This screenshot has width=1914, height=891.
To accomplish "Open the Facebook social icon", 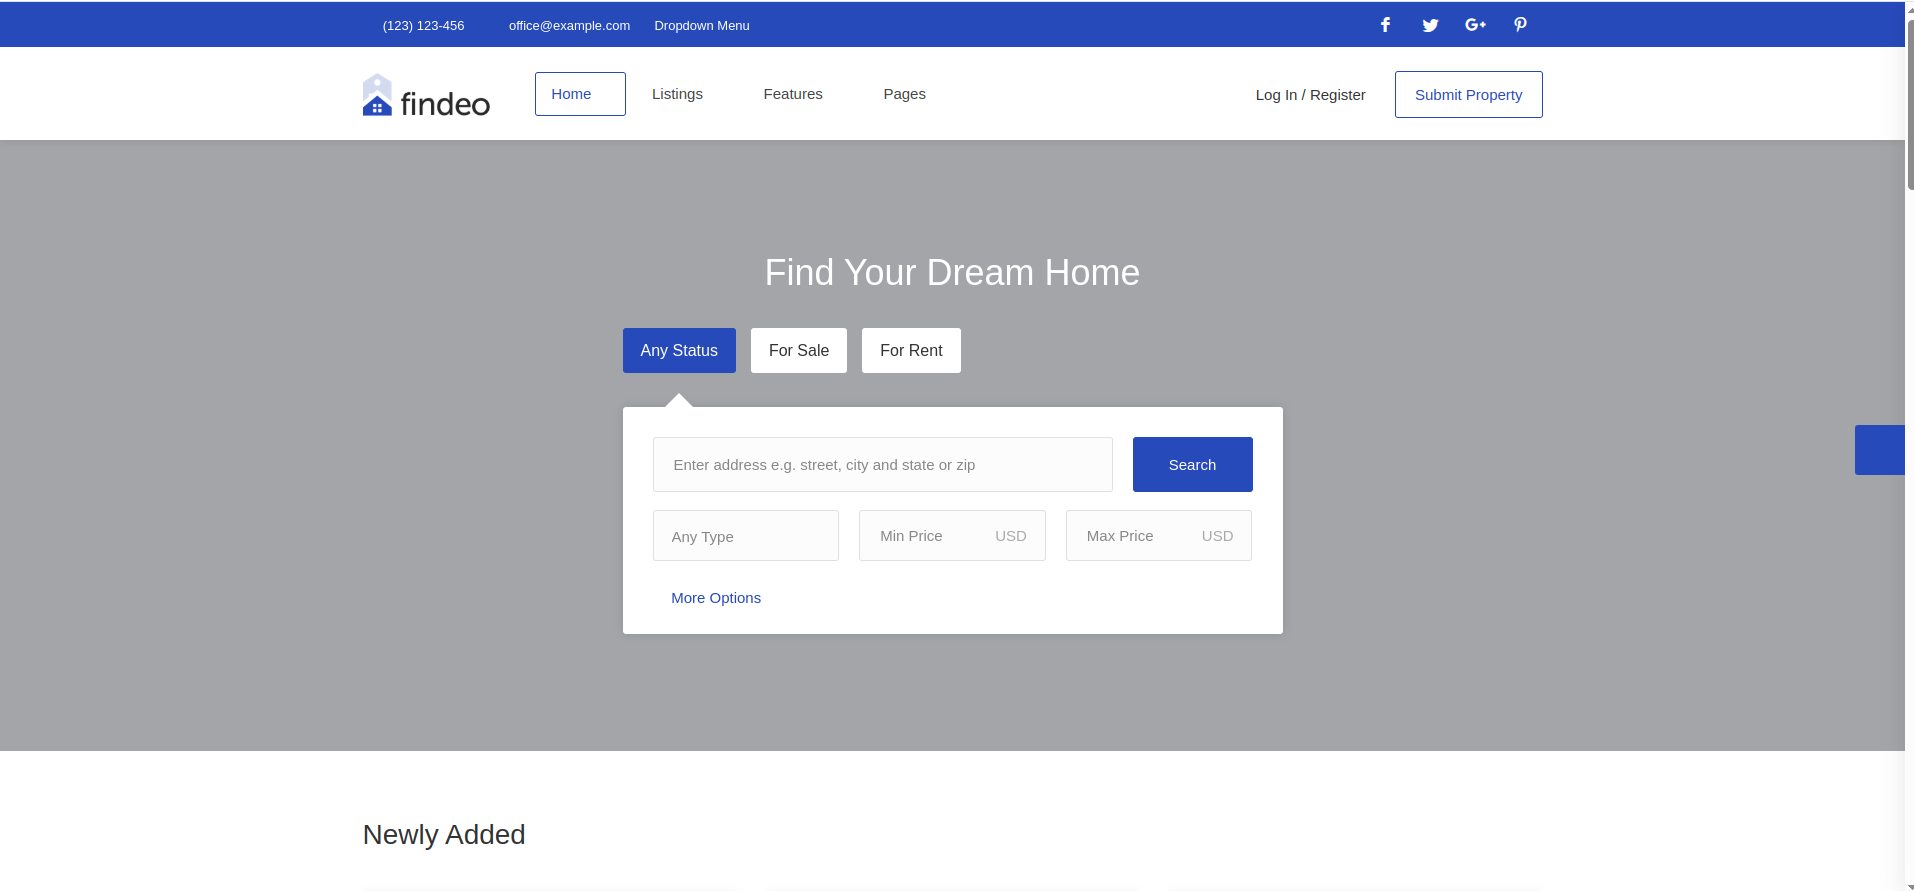I will tap(1385, 25).
